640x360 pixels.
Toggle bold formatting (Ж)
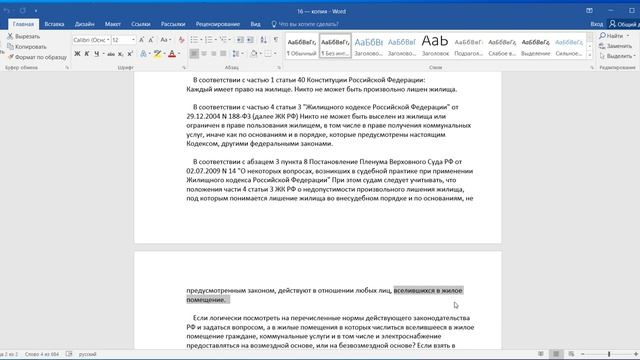coord(77,53)
